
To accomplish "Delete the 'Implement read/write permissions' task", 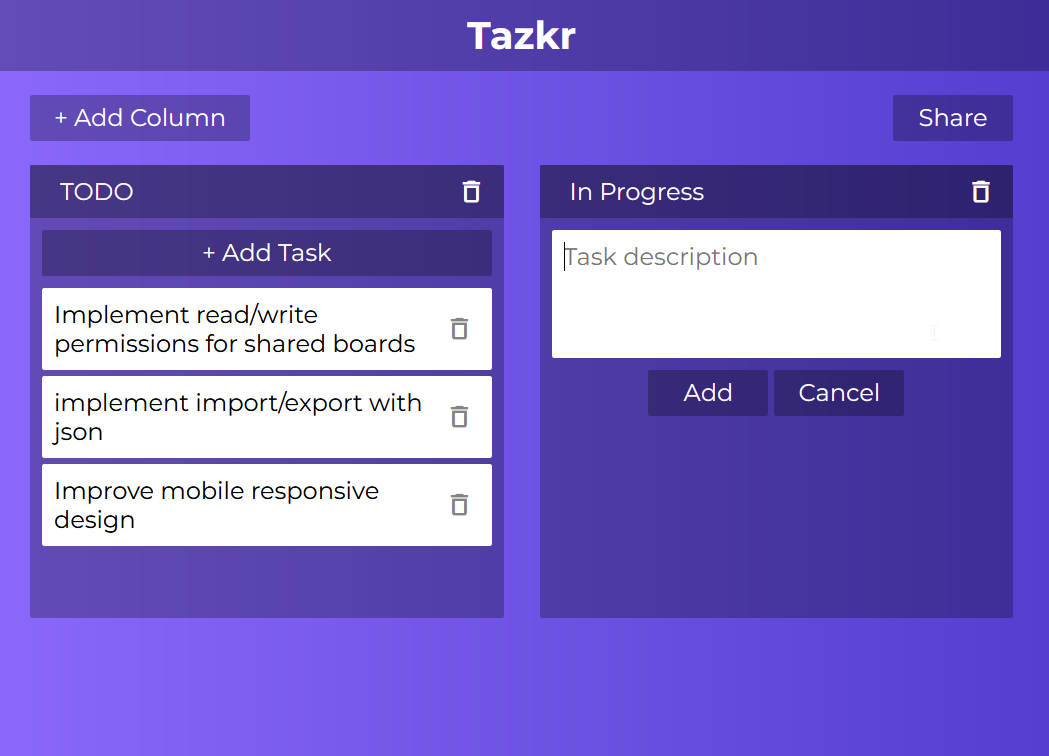I will click(x=459, y=328).
